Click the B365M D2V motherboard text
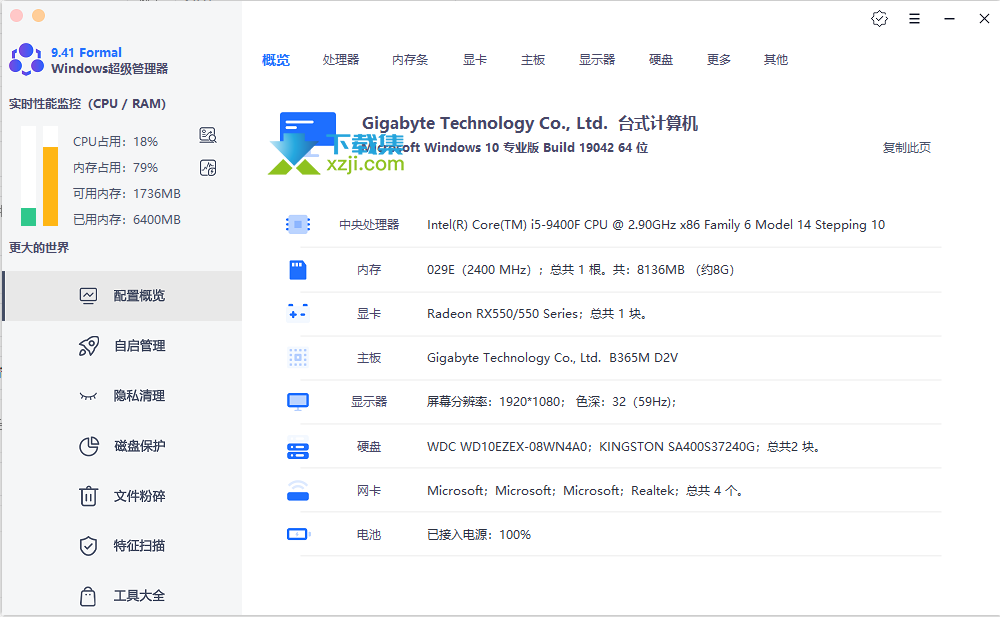This screenshot has height=617, width=1000. point(552,358)
